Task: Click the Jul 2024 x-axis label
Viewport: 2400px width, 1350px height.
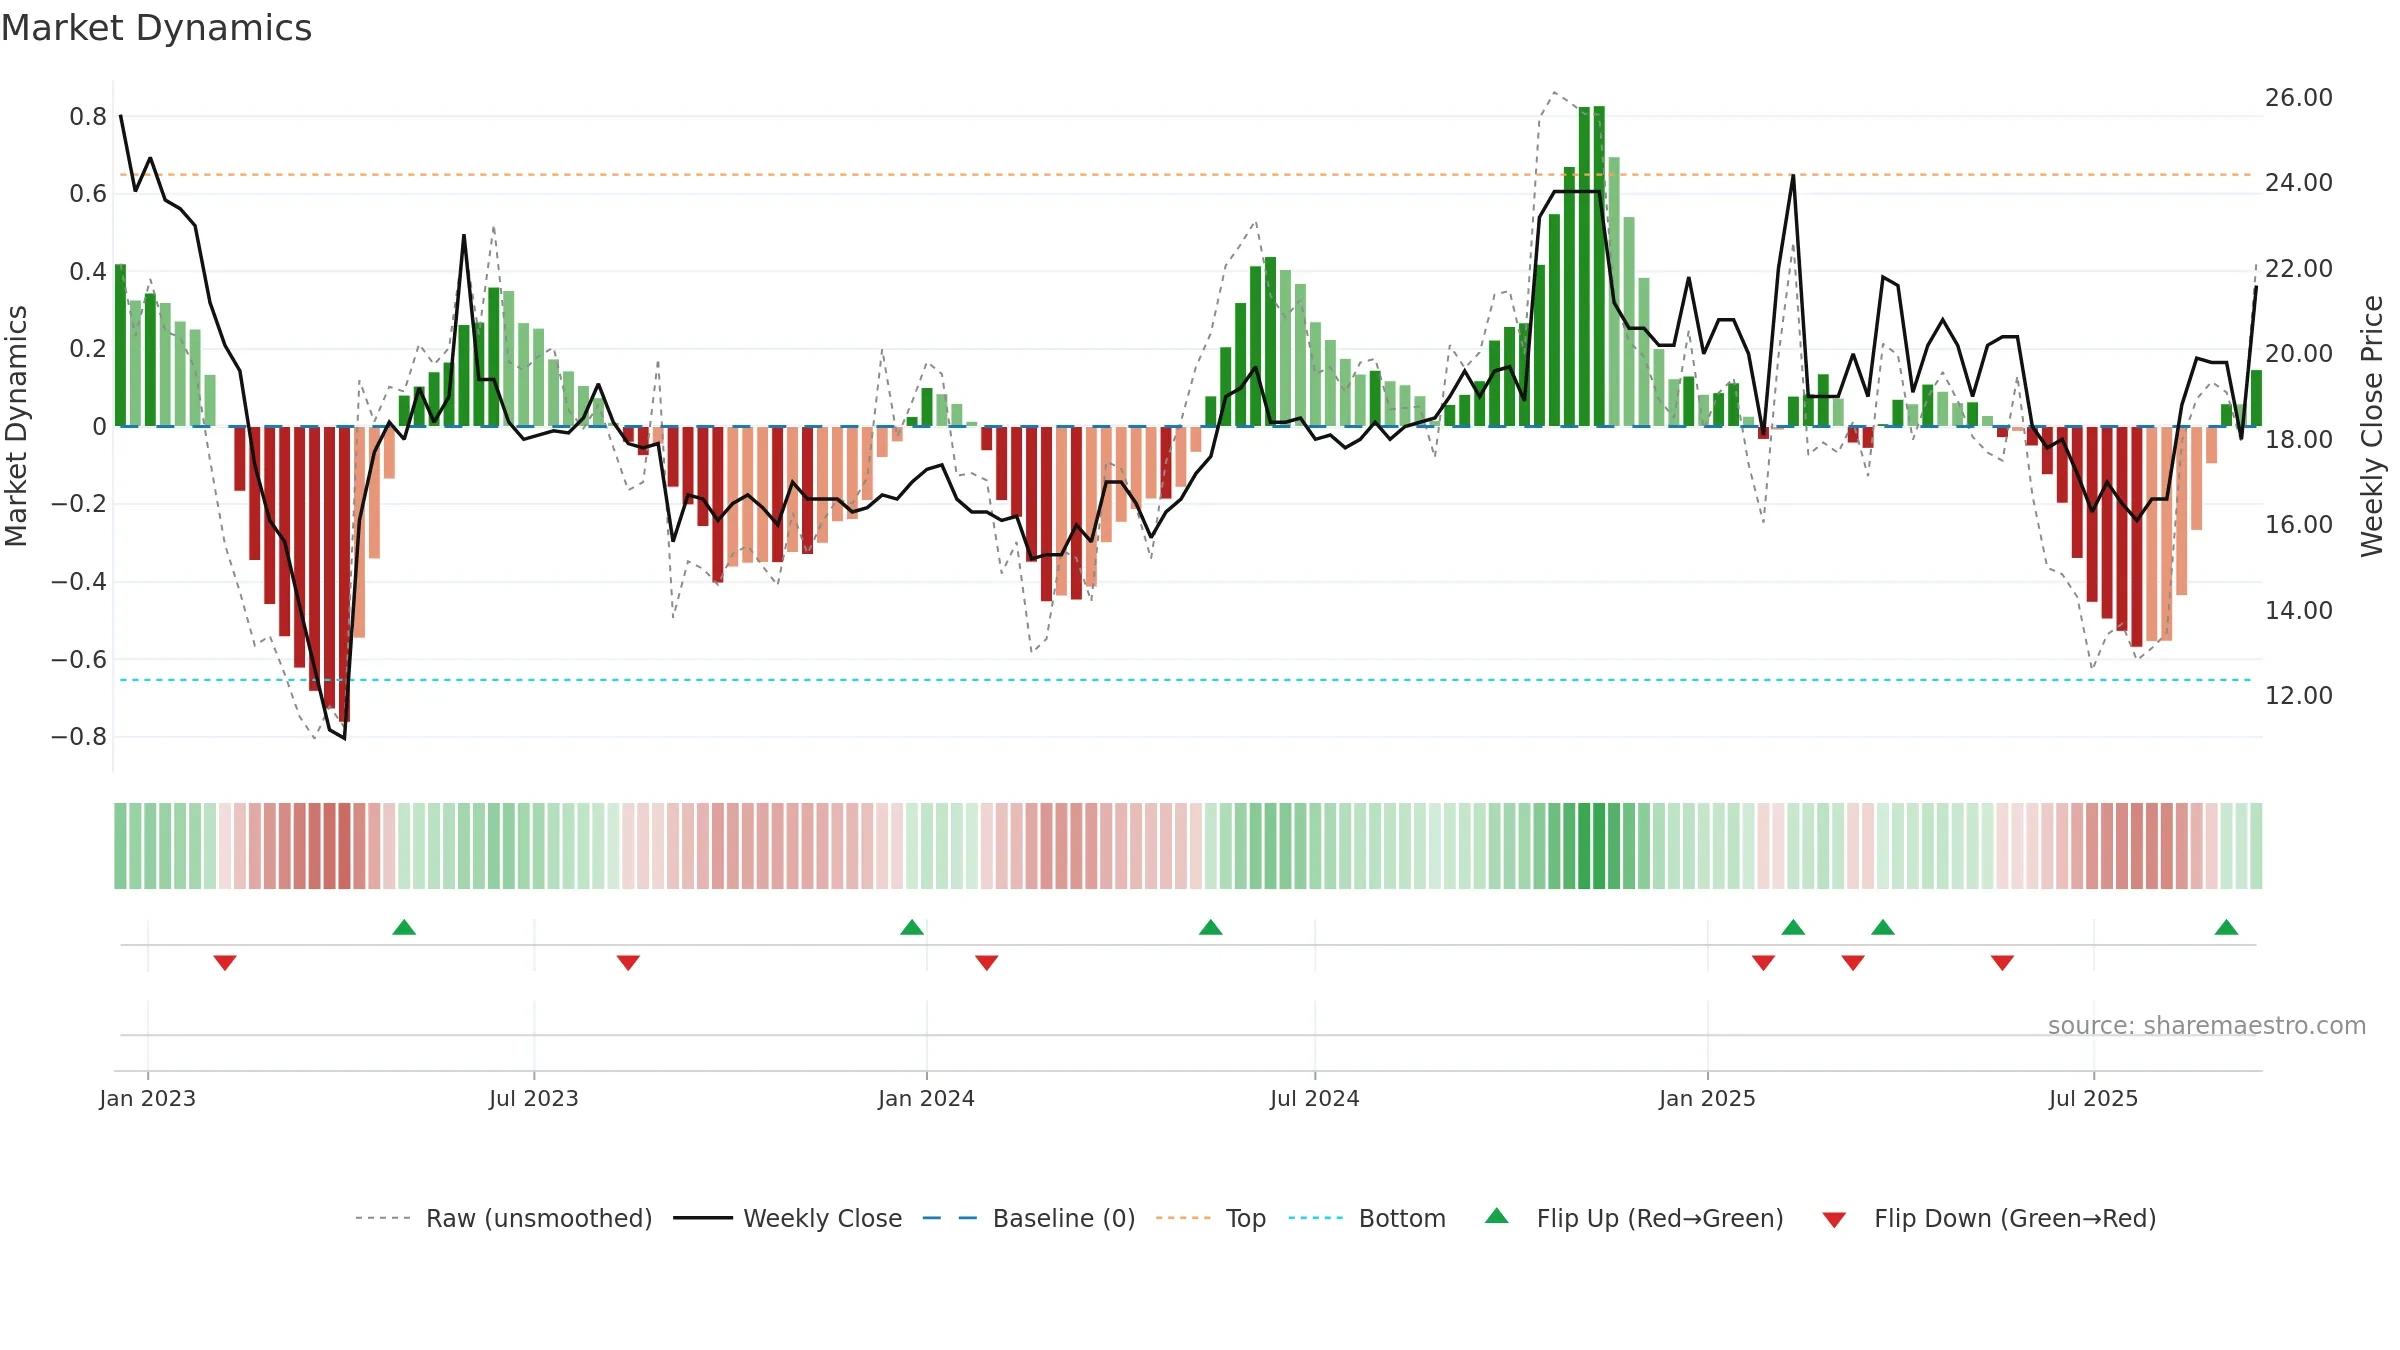Action: (x=1315, y=1098)
